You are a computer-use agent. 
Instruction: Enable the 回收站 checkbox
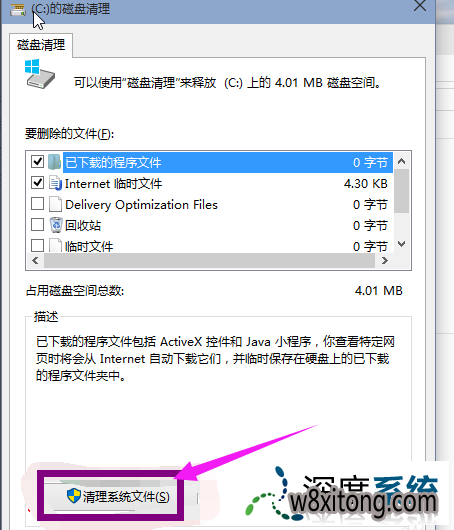pos(38,225)
